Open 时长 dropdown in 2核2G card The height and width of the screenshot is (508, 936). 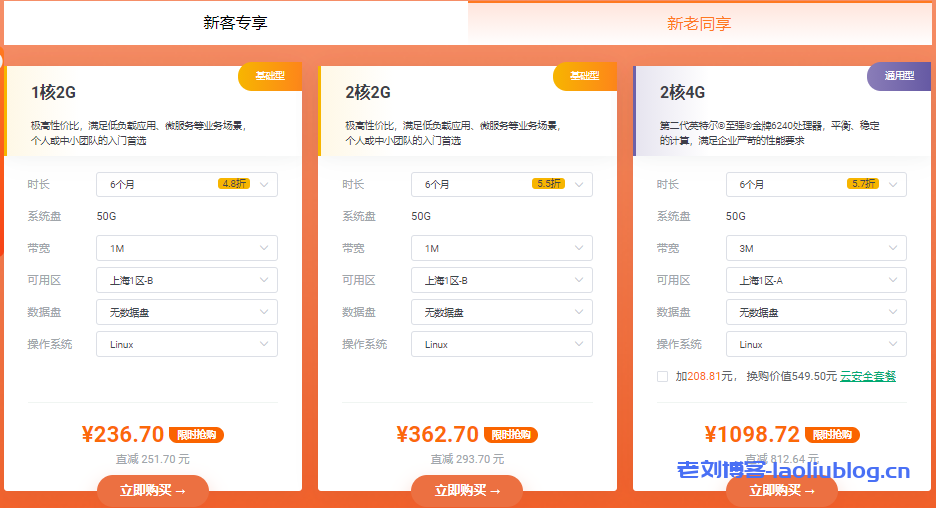501,184
